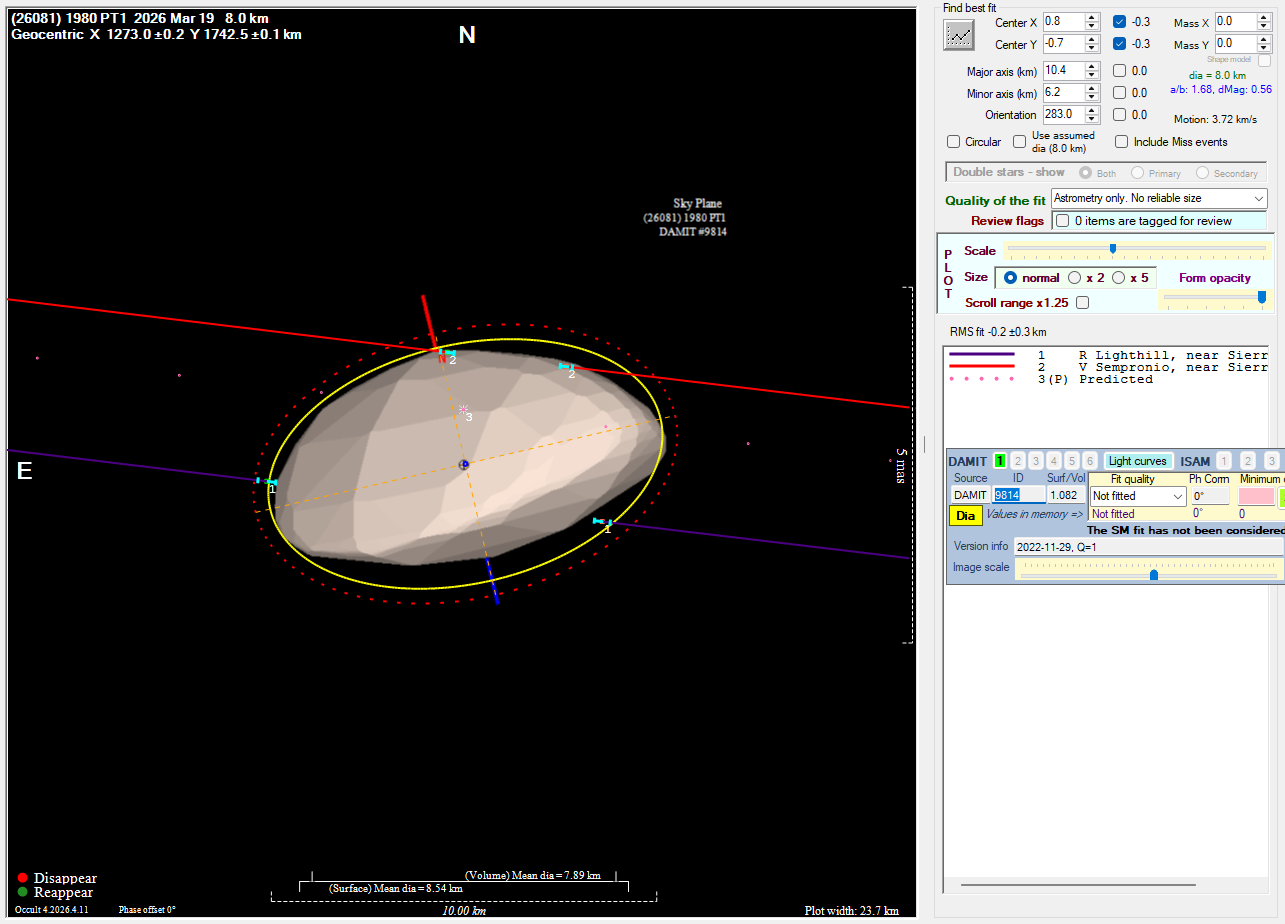Adjust the plot Scale slider
Viewport: 1285px width, 924px height.
point(1113,249)
